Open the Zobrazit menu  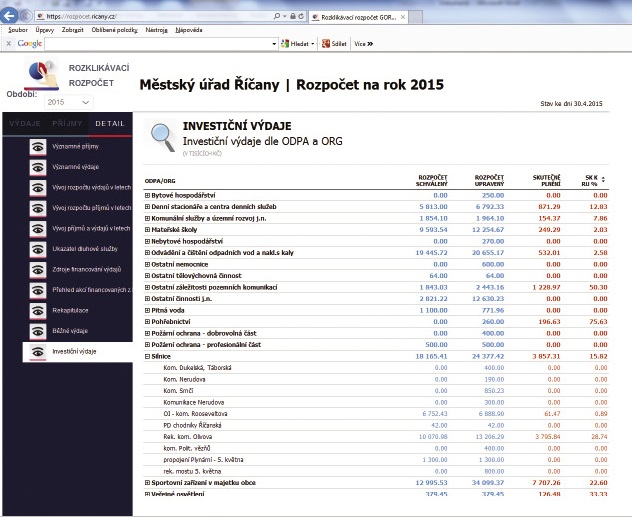click(73, 30)
